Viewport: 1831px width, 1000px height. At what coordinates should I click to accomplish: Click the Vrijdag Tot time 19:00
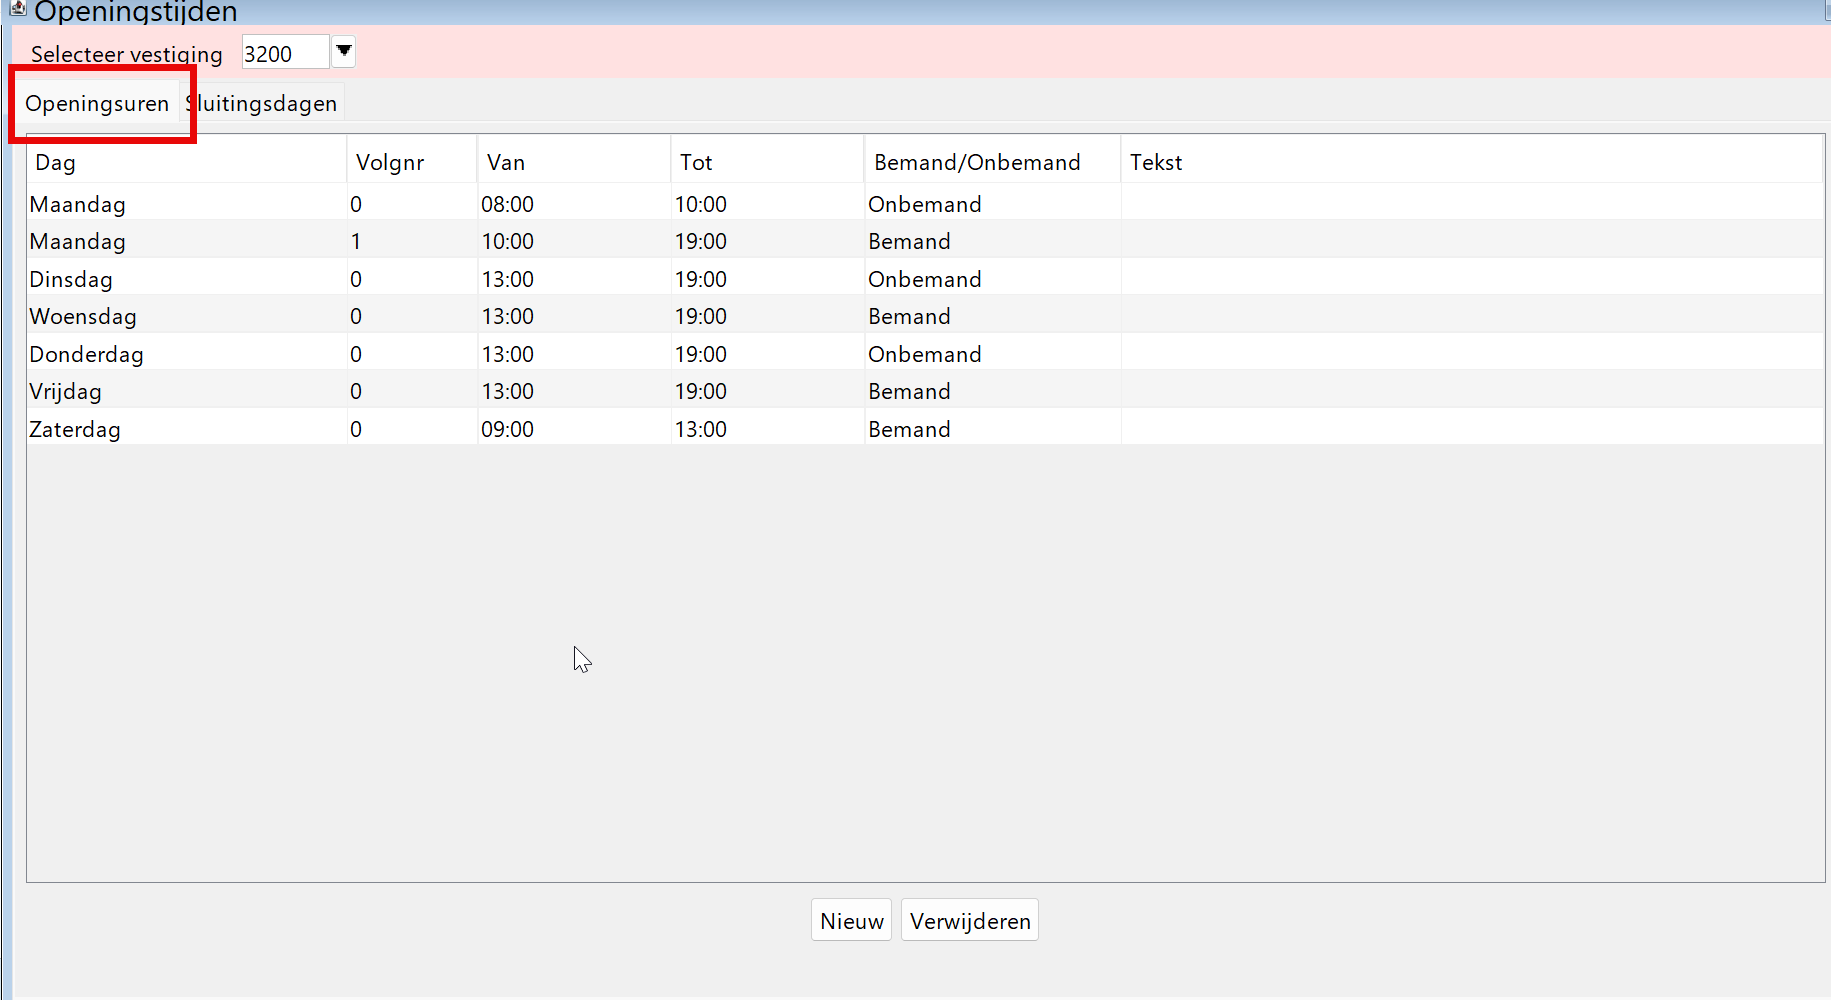[700, 392]
